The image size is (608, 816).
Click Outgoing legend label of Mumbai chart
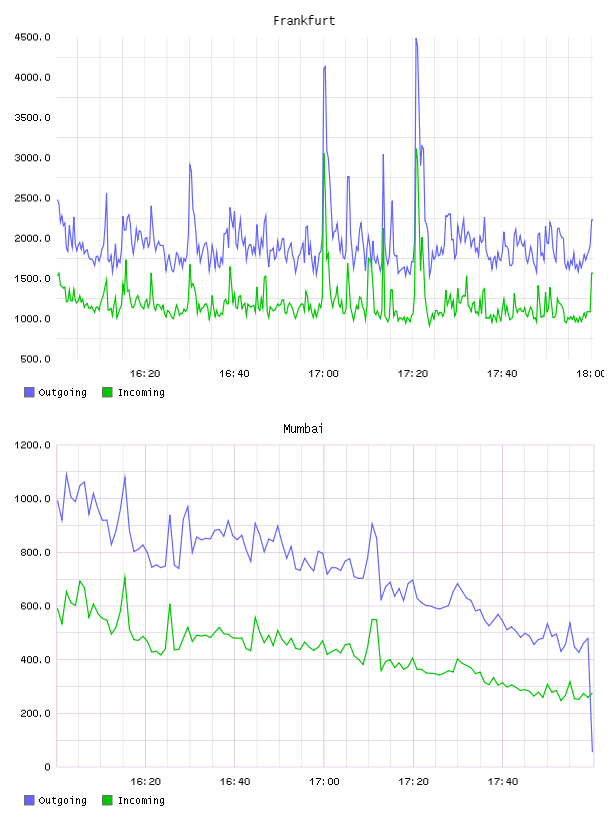(x=62, y=801)
